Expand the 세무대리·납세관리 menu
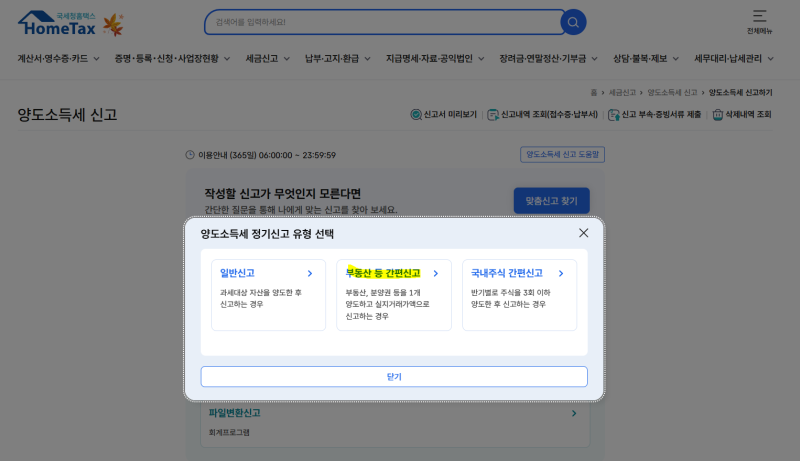Viewport: 800px width, 461px height. coord(734,59)
